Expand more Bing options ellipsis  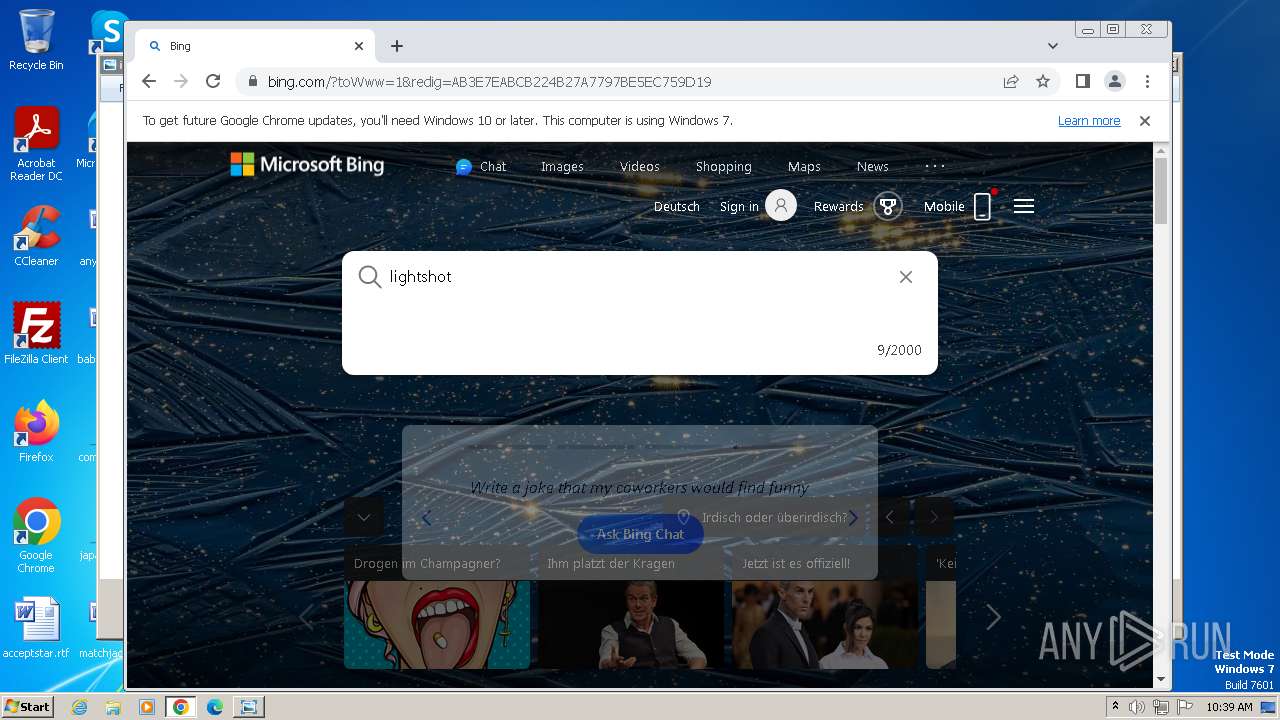click(x=935, y=166)
